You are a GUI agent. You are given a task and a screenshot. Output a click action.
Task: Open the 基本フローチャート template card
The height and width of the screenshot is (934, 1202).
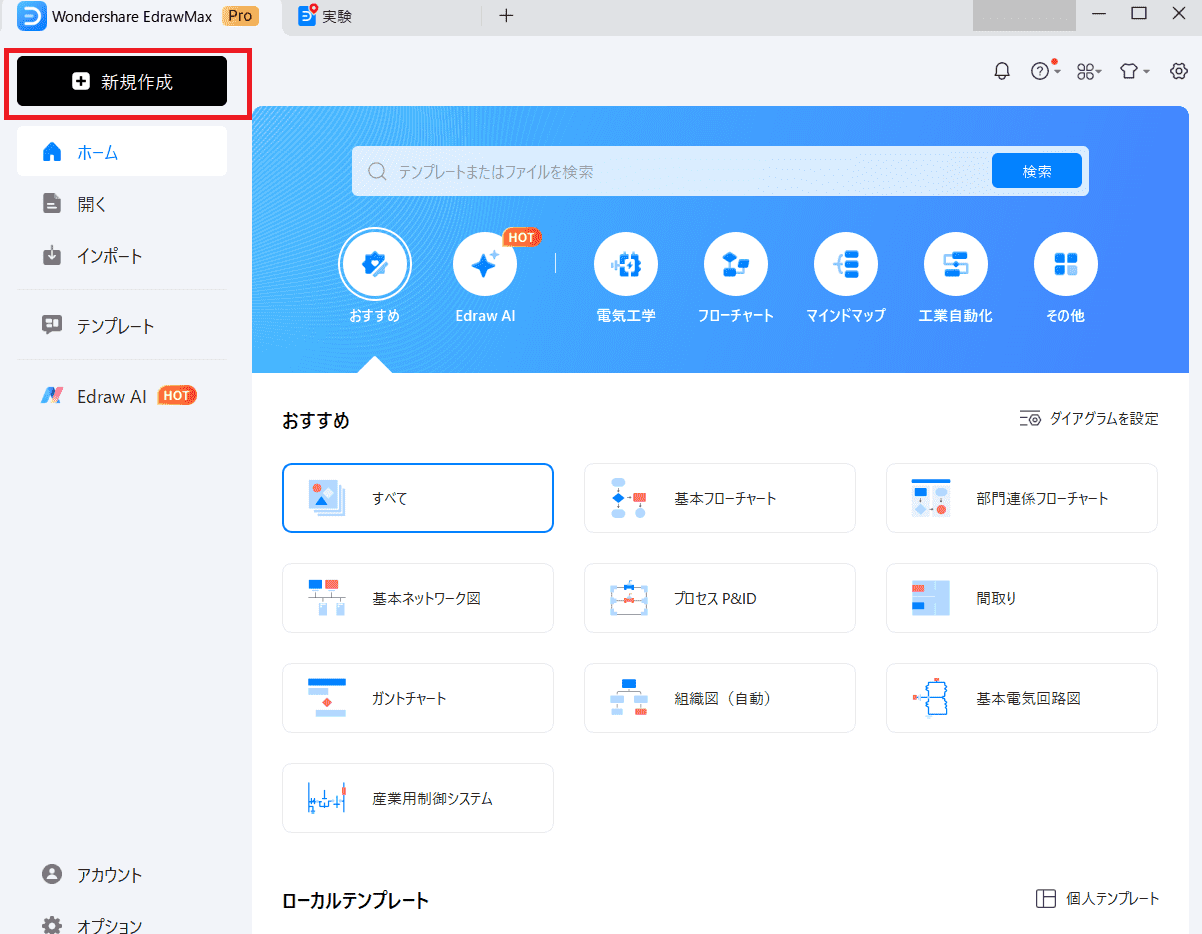(x=719, y=498)
